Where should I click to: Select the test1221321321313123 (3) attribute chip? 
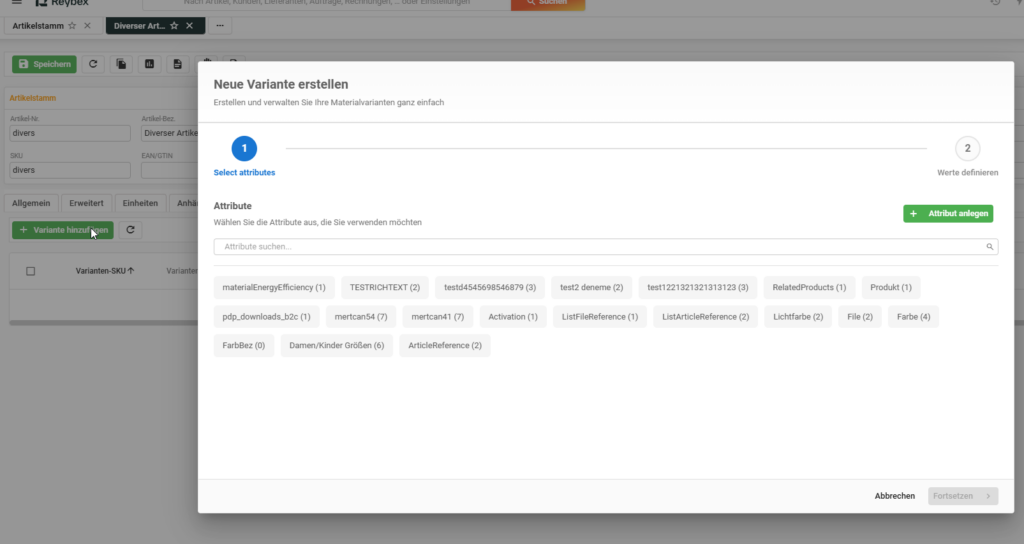click(697, 287)
